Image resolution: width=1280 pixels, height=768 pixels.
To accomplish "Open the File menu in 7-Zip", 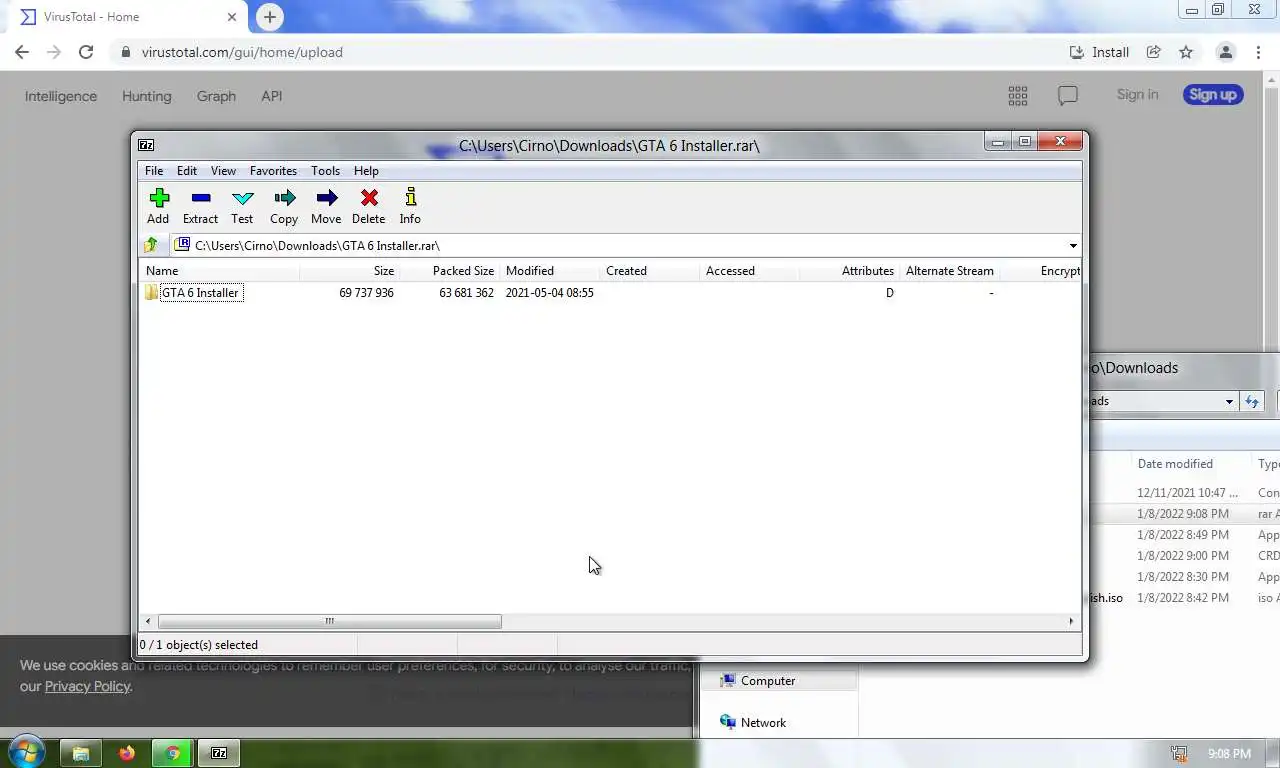I will tap(154, 171).
